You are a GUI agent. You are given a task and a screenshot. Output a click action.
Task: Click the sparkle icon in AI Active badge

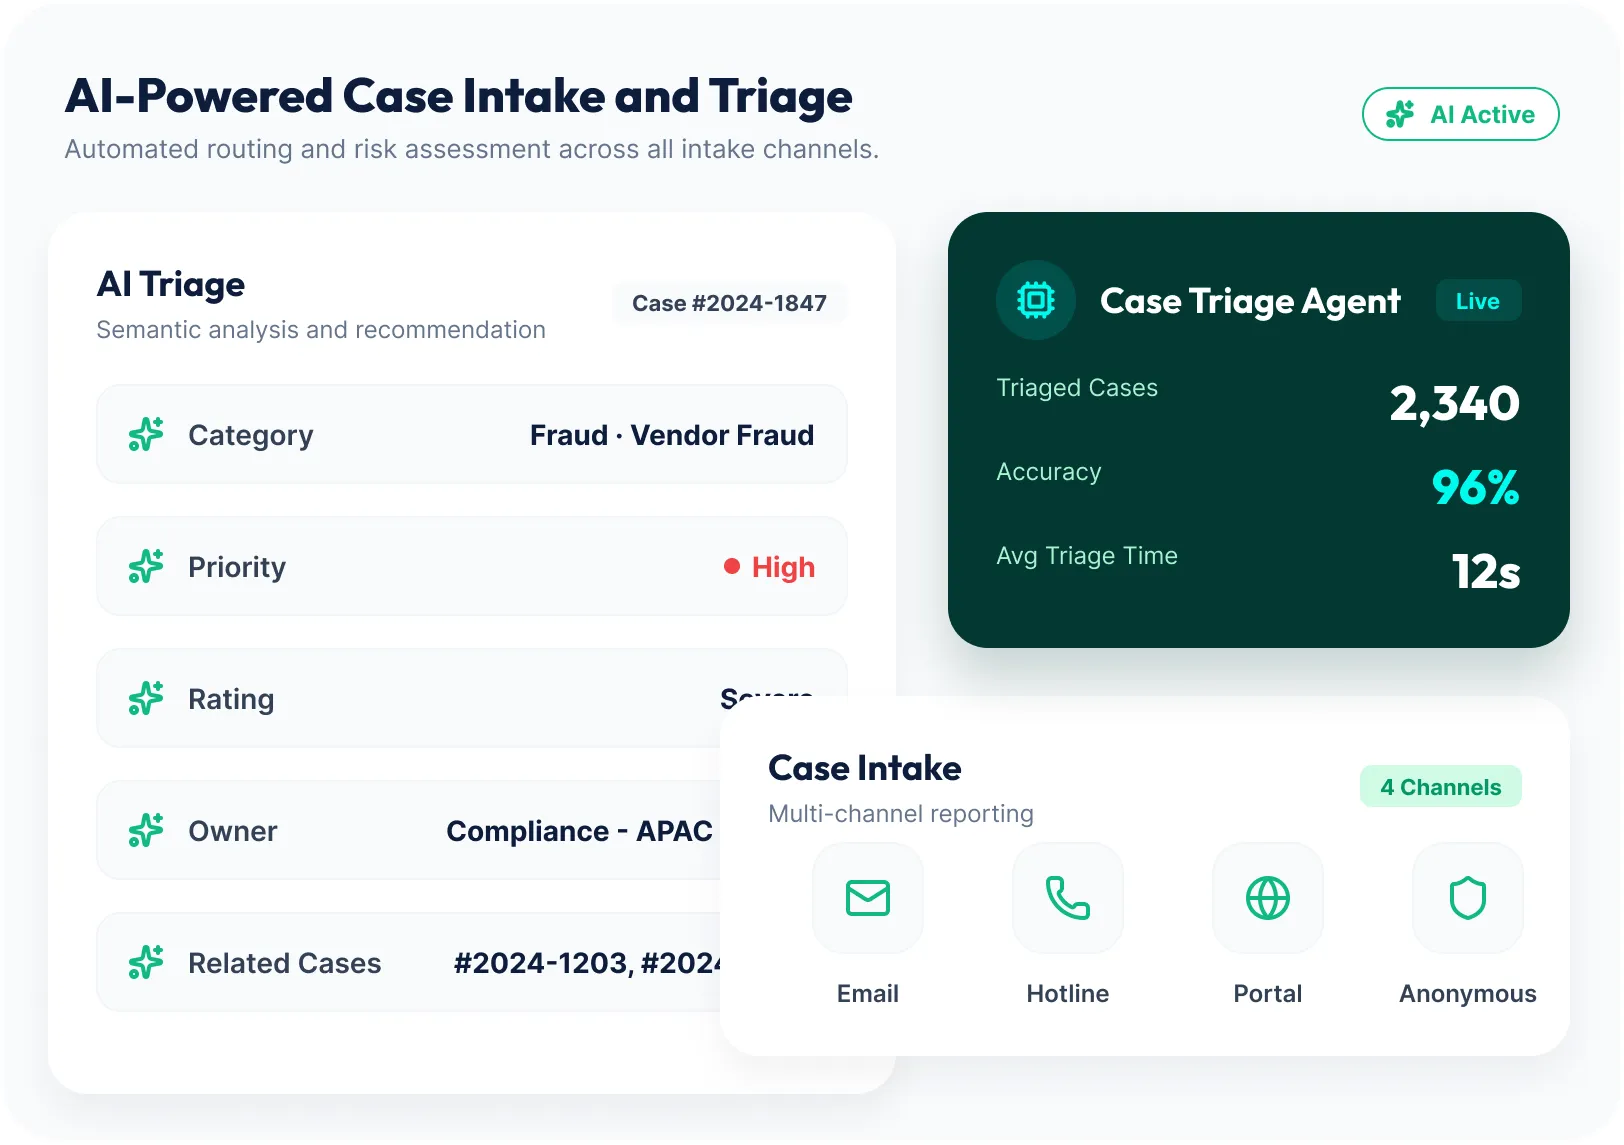tap(1400, 114)
